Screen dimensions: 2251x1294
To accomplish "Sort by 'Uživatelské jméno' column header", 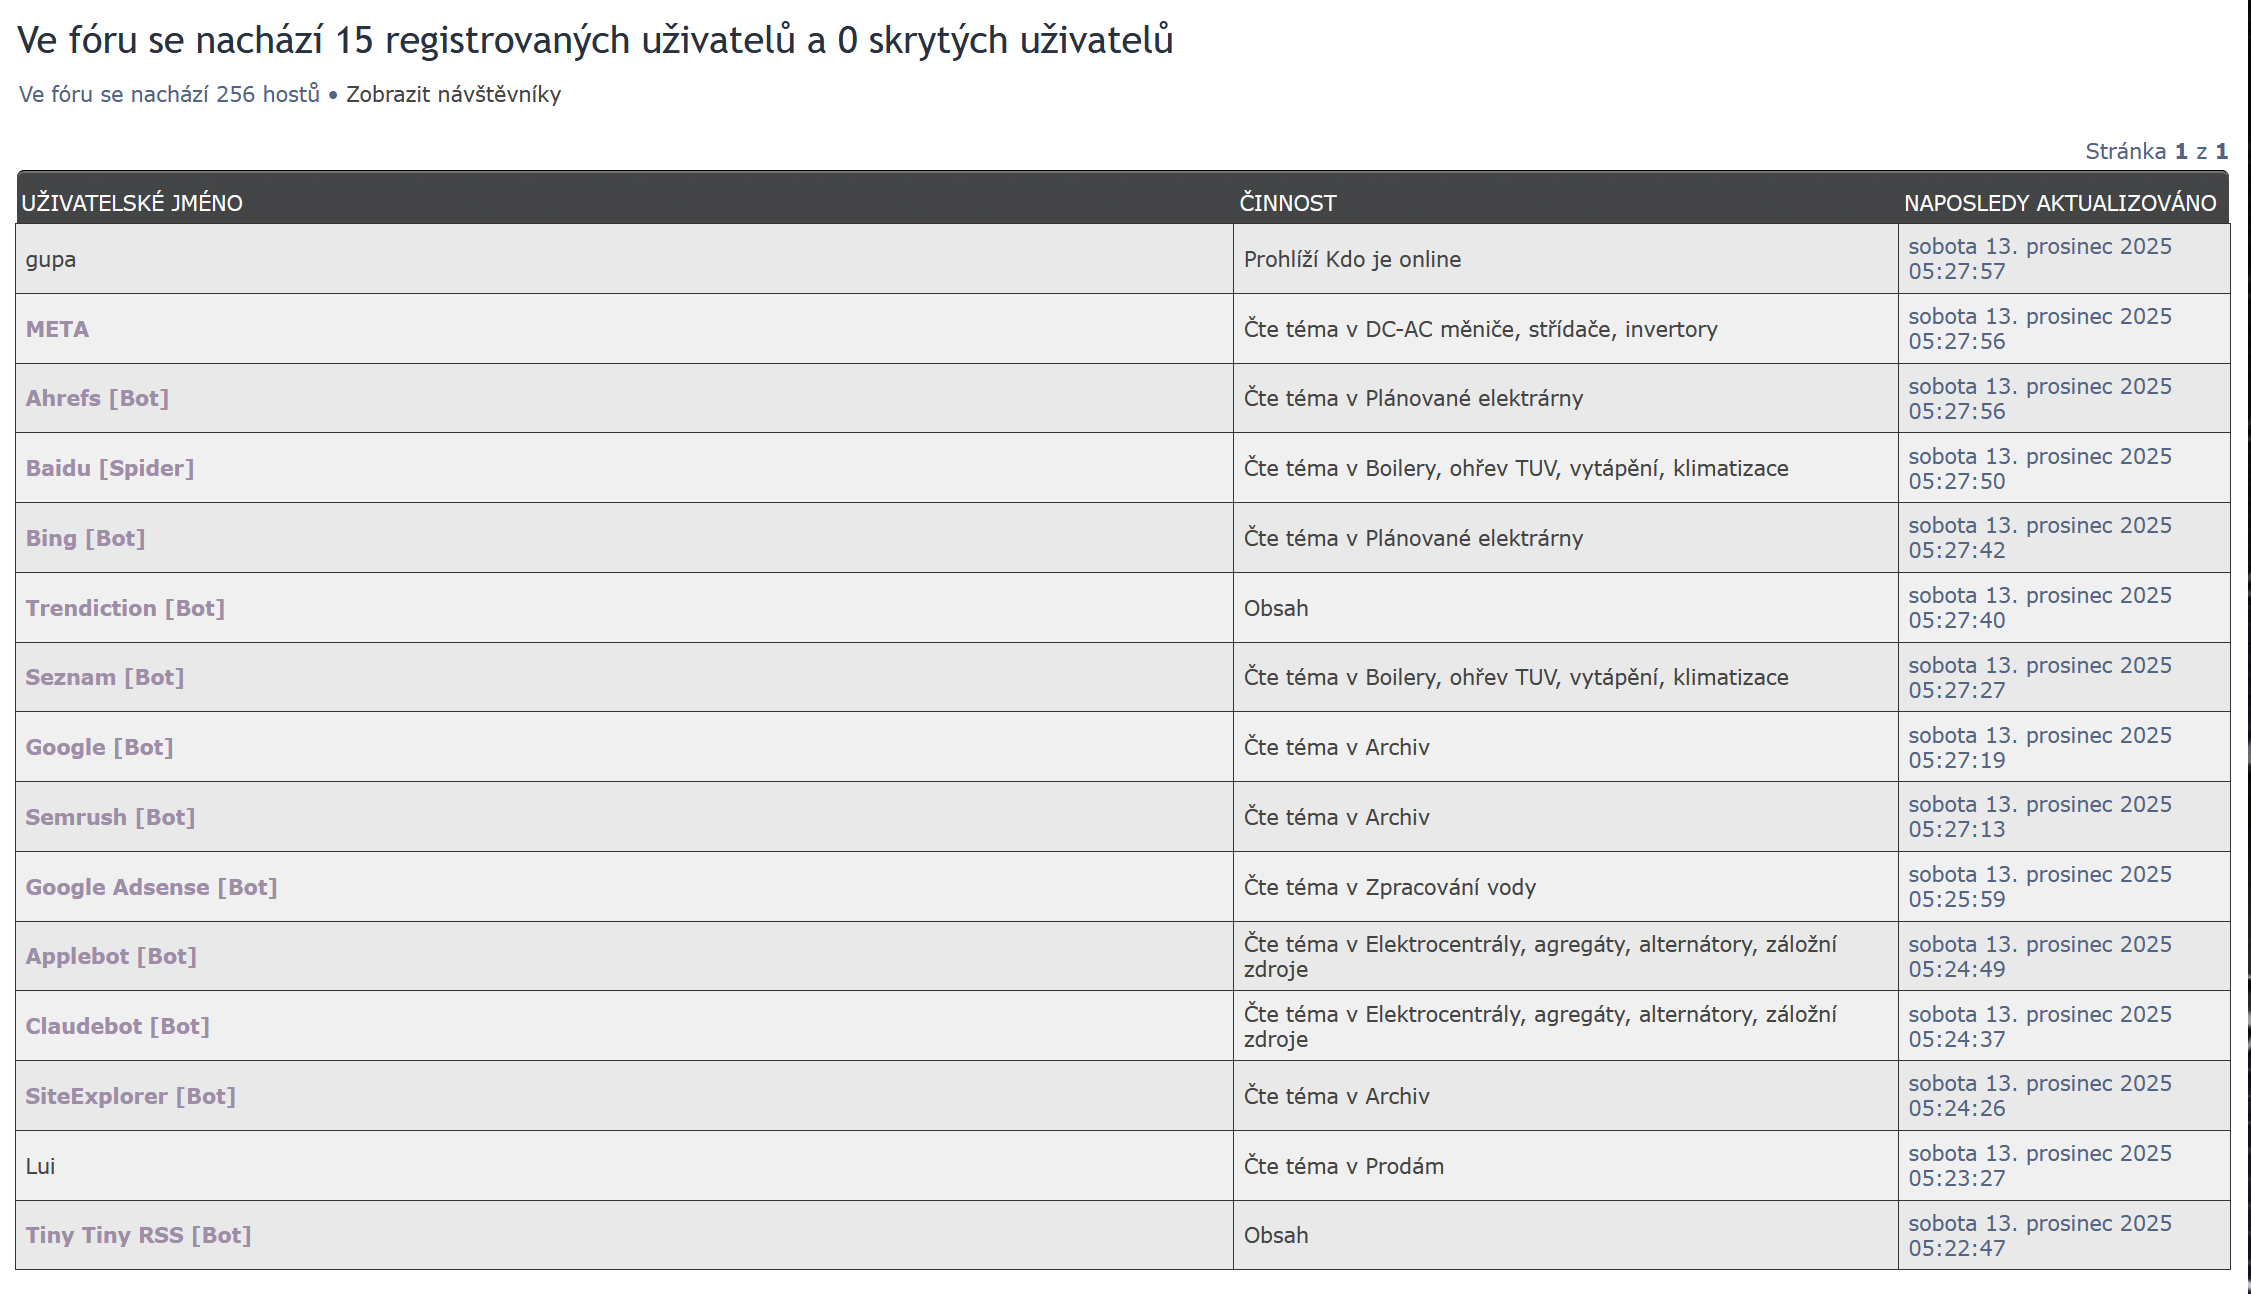I will click(x=132, y=203).
